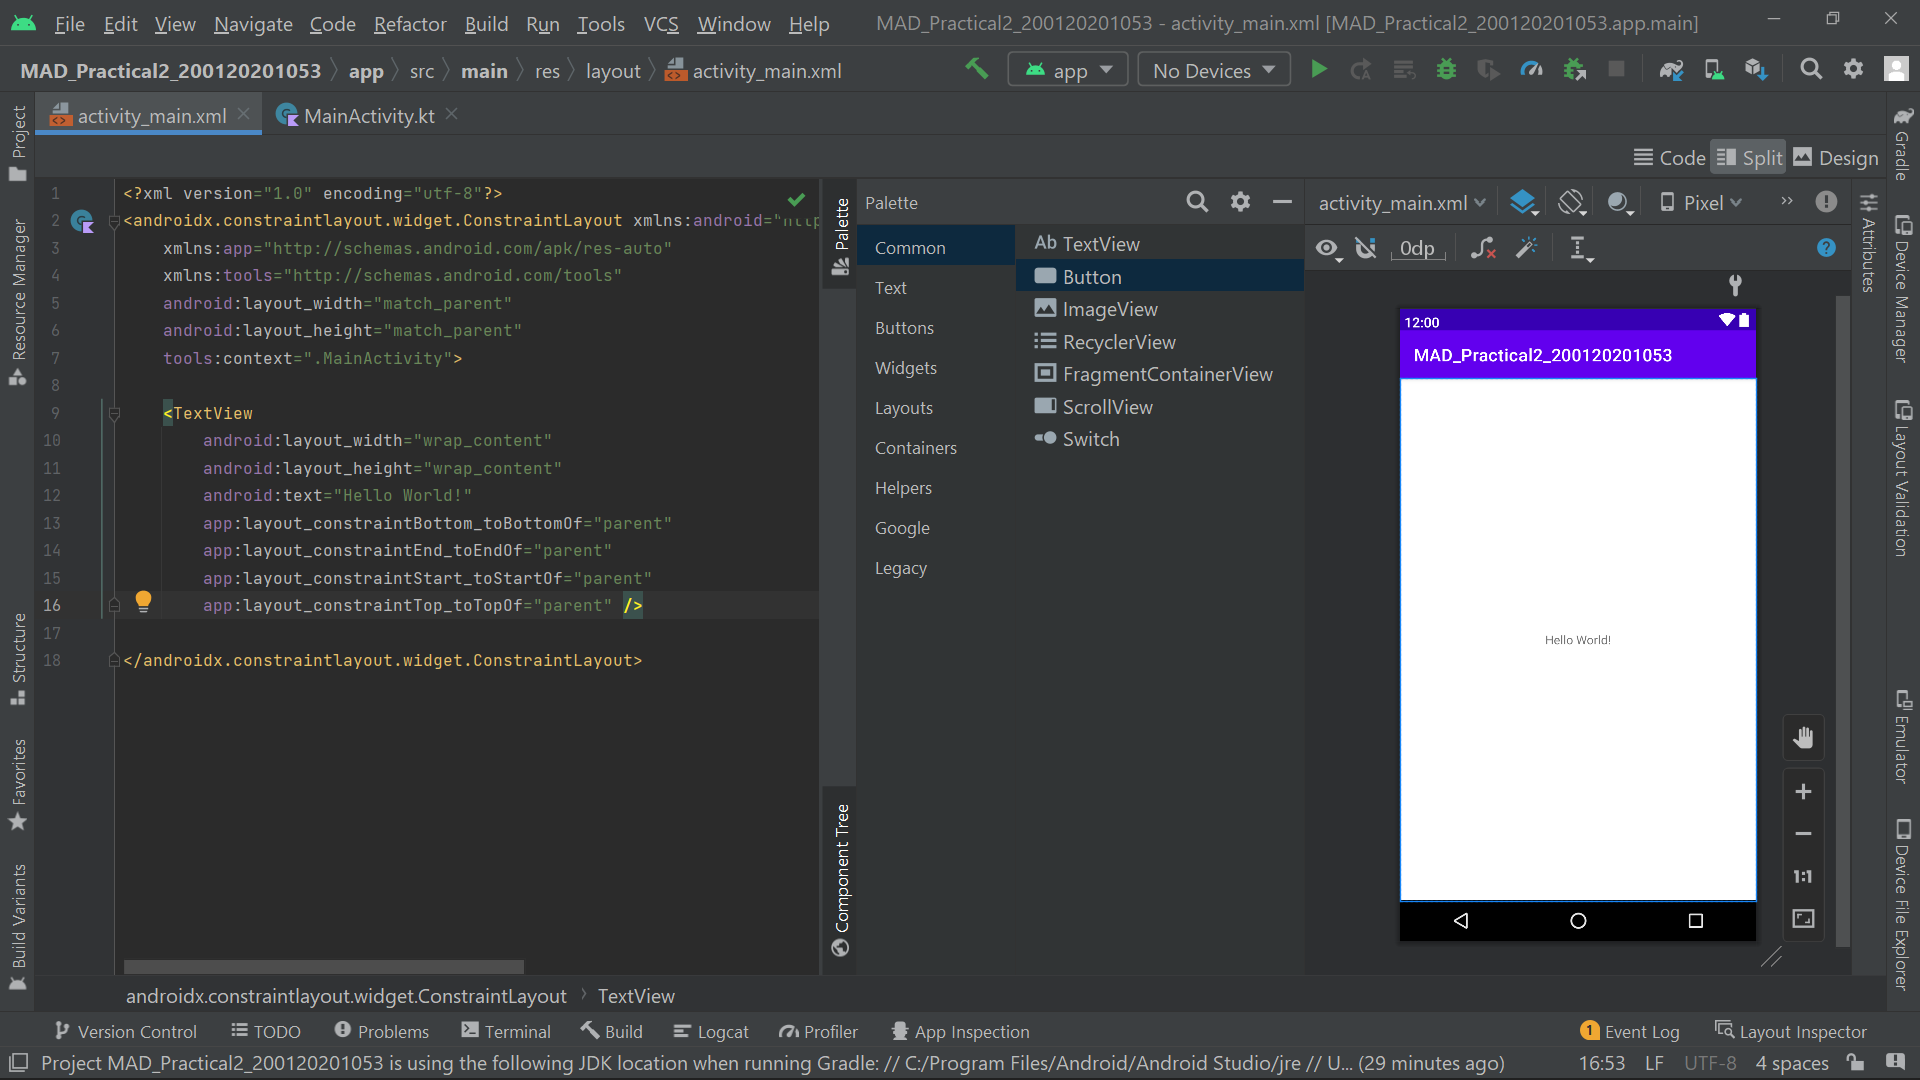
Task: Debug the app with bug icon
Action: pos(1447,69)
